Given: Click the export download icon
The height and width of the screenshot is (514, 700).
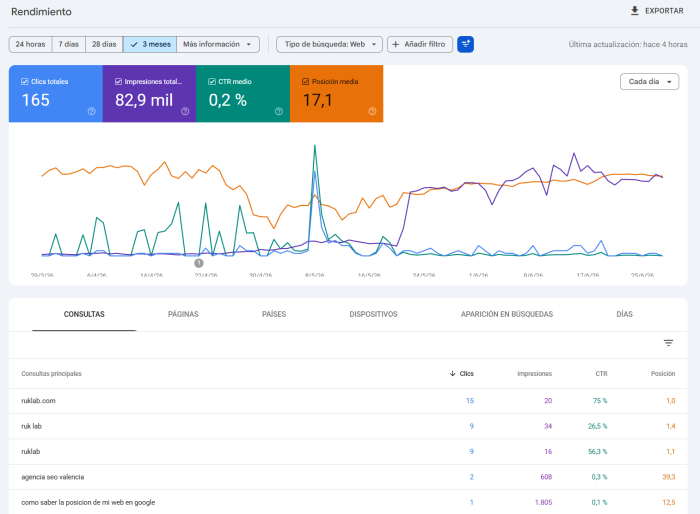Looking at the screenshot, I should point(634,11).
